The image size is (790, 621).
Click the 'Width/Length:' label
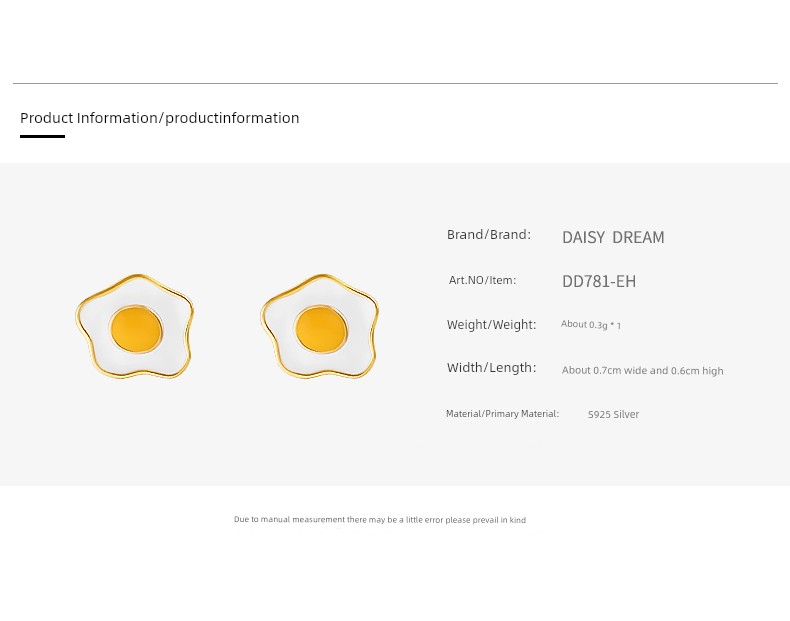491,368
